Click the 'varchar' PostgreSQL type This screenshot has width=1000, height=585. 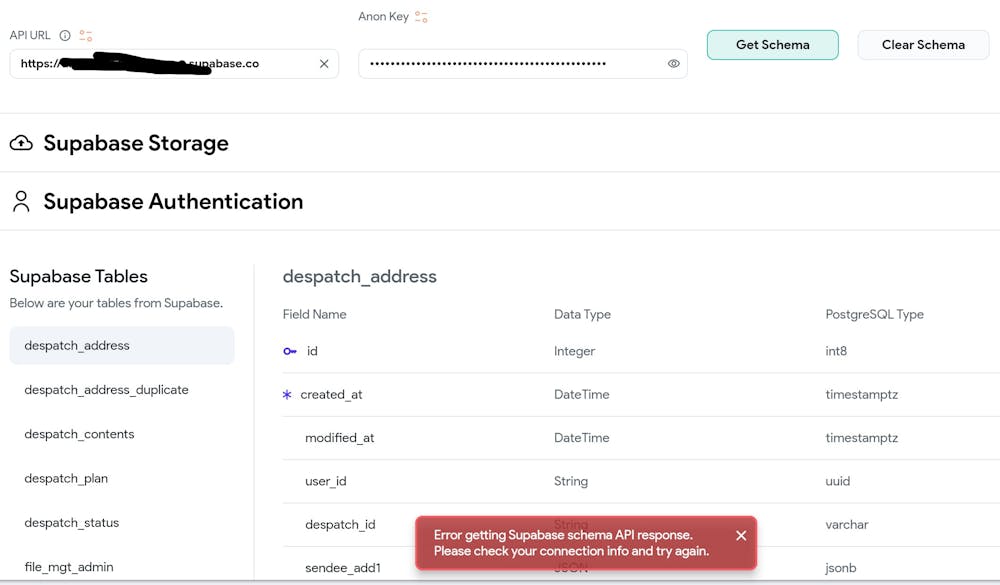point(847,525)
